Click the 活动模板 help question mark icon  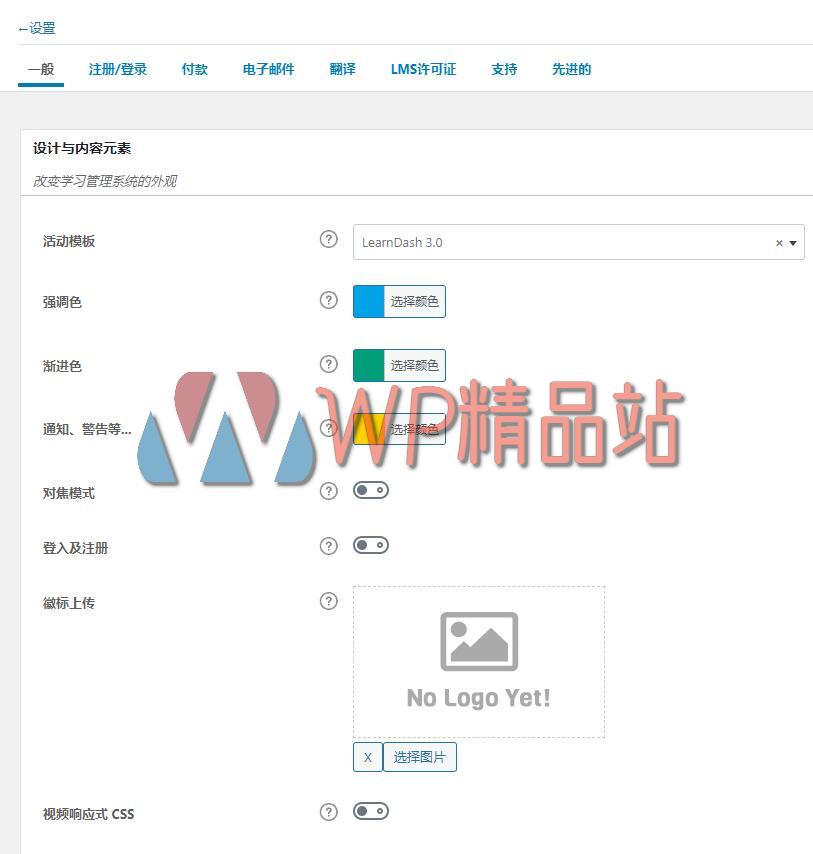point(328,239)
